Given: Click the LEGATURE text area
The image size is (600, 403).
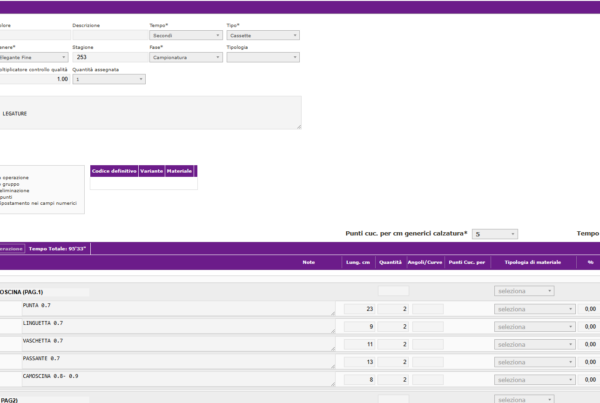Looking at the screenshot, I should coord(150,113).
